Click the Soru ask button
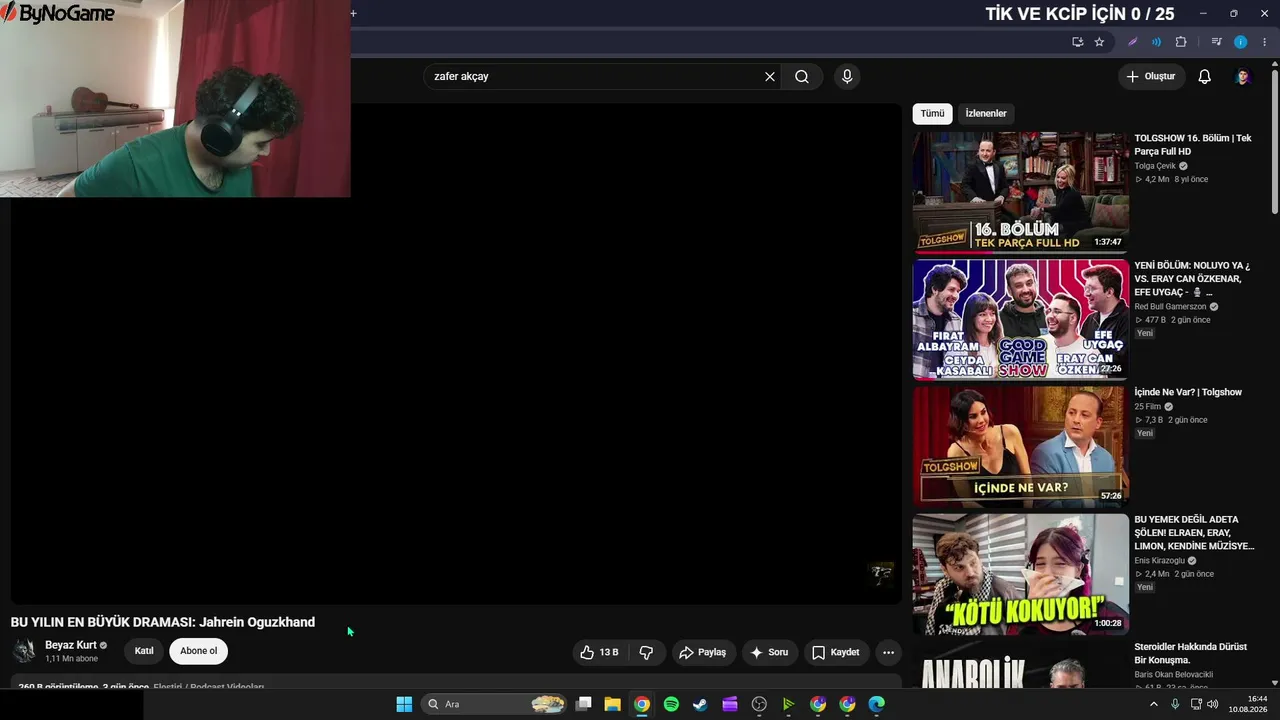Image resolution: width=1280 pixels, height=720 pixels. pyautogui.click(x=769, y=652)
